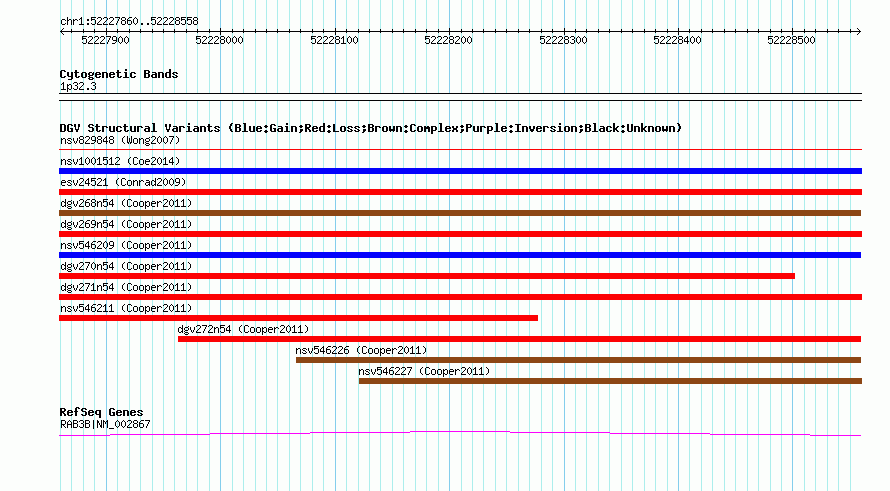Open variant label esv24521 (Conrad2009)
The width and height of the screenshot is (890, 491).
point(123,182)
